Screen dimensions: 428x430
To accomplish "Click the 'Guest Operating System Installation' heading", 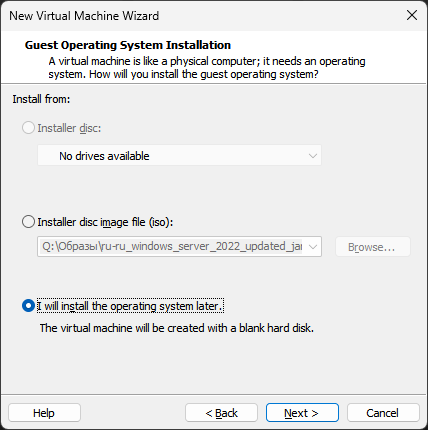I will coord(128,45).
